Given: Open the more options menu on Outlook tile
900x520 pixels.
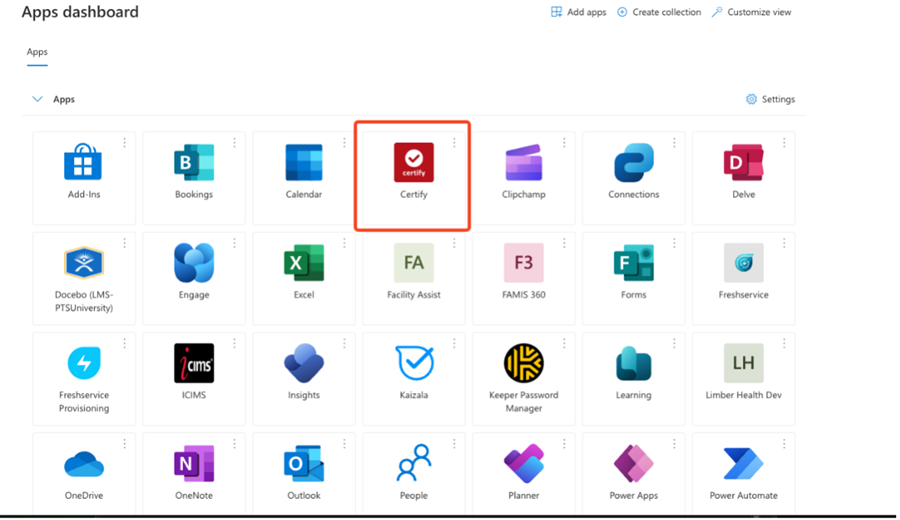Looking at the screenshot, I should click(x=344, y=444).
